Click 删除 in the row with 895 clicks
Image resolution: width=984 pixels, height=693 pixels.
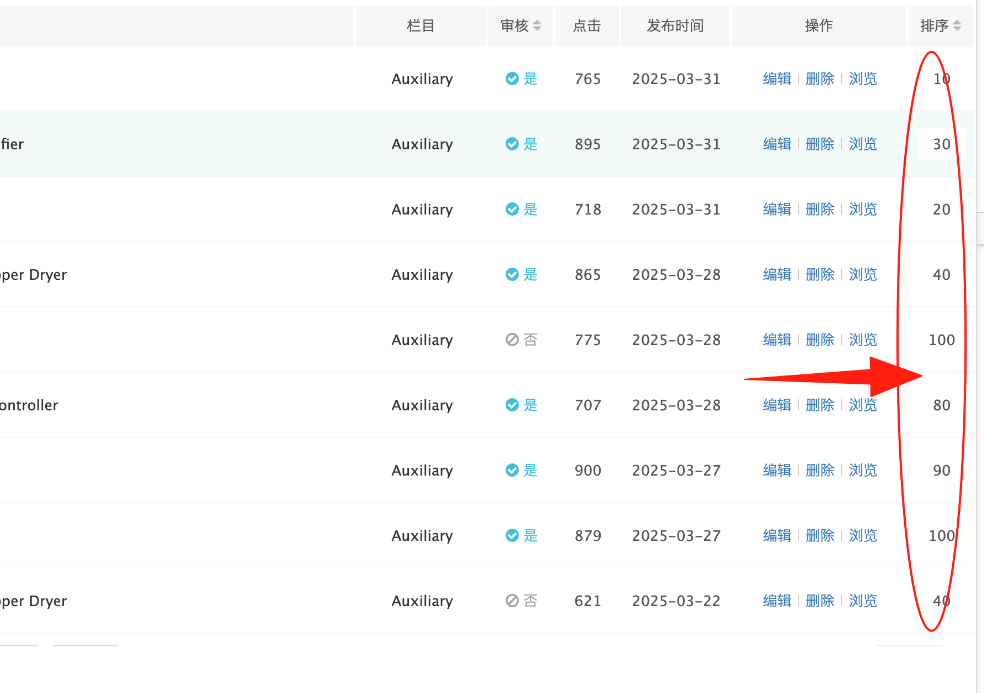coord(820,144)
